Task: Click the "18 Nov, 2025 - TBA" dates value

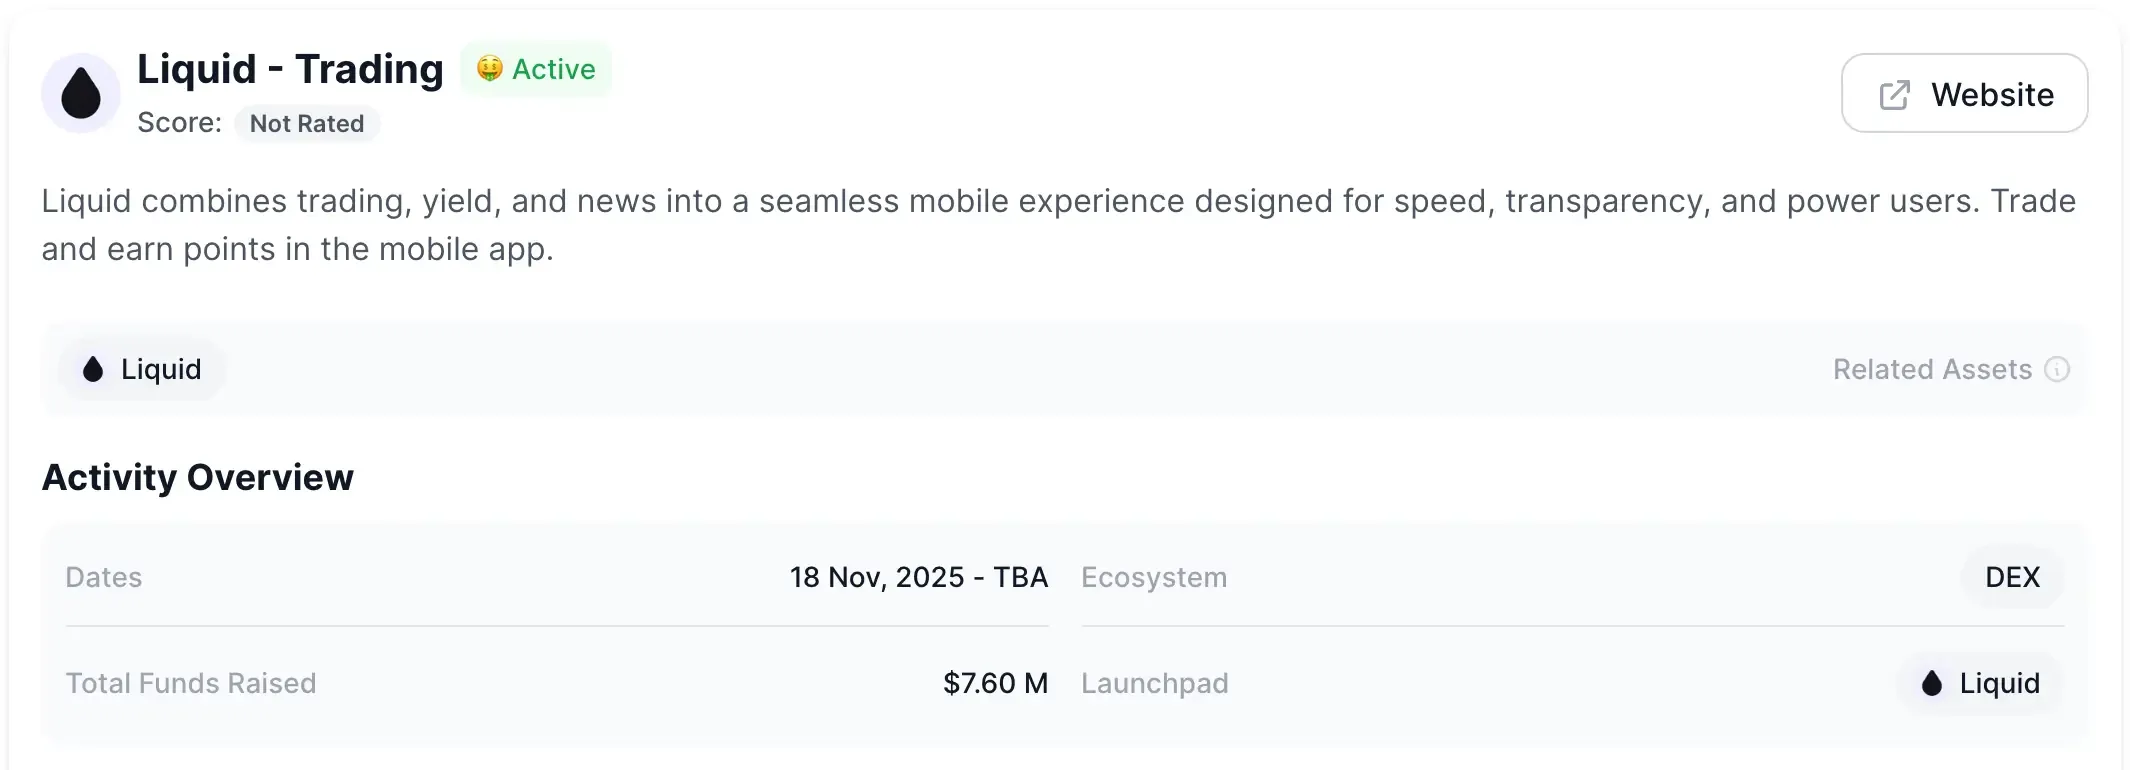Action: (918, 577)
